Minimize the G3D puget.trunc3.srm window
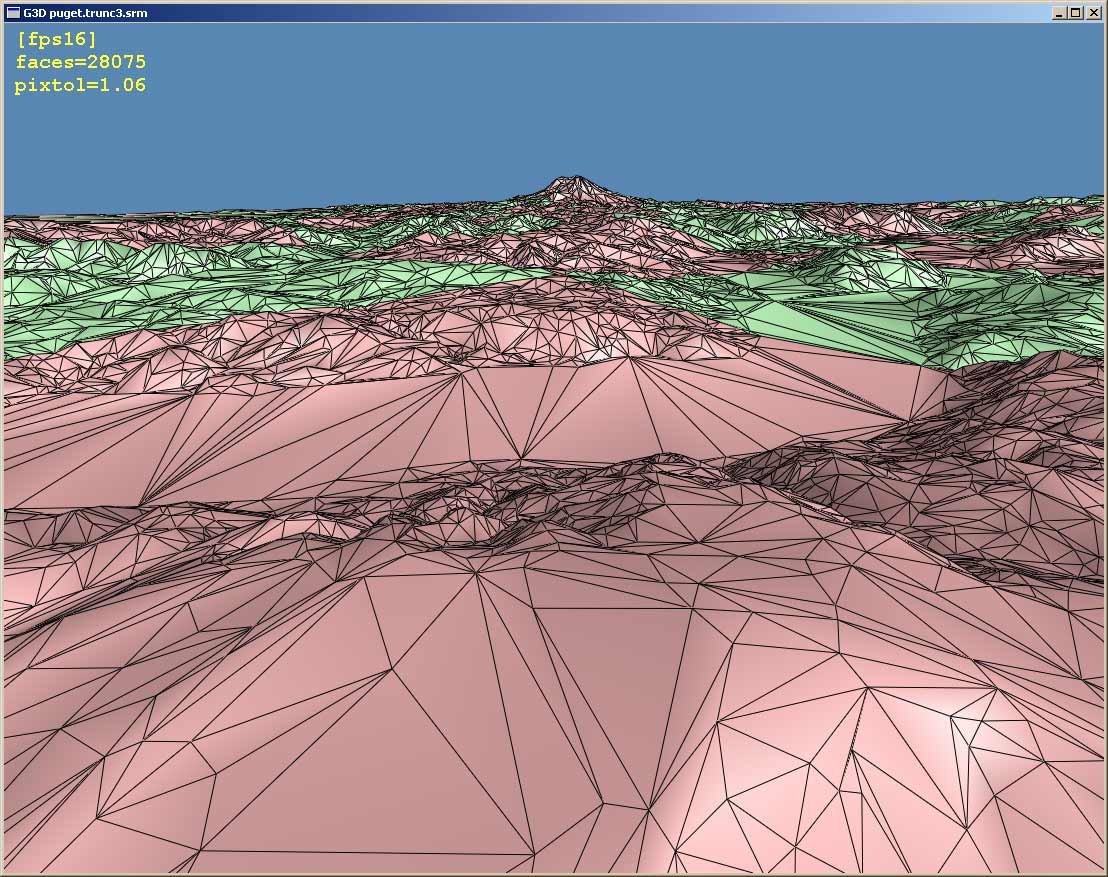1108x877 pixels. [x=1059, y=13]
